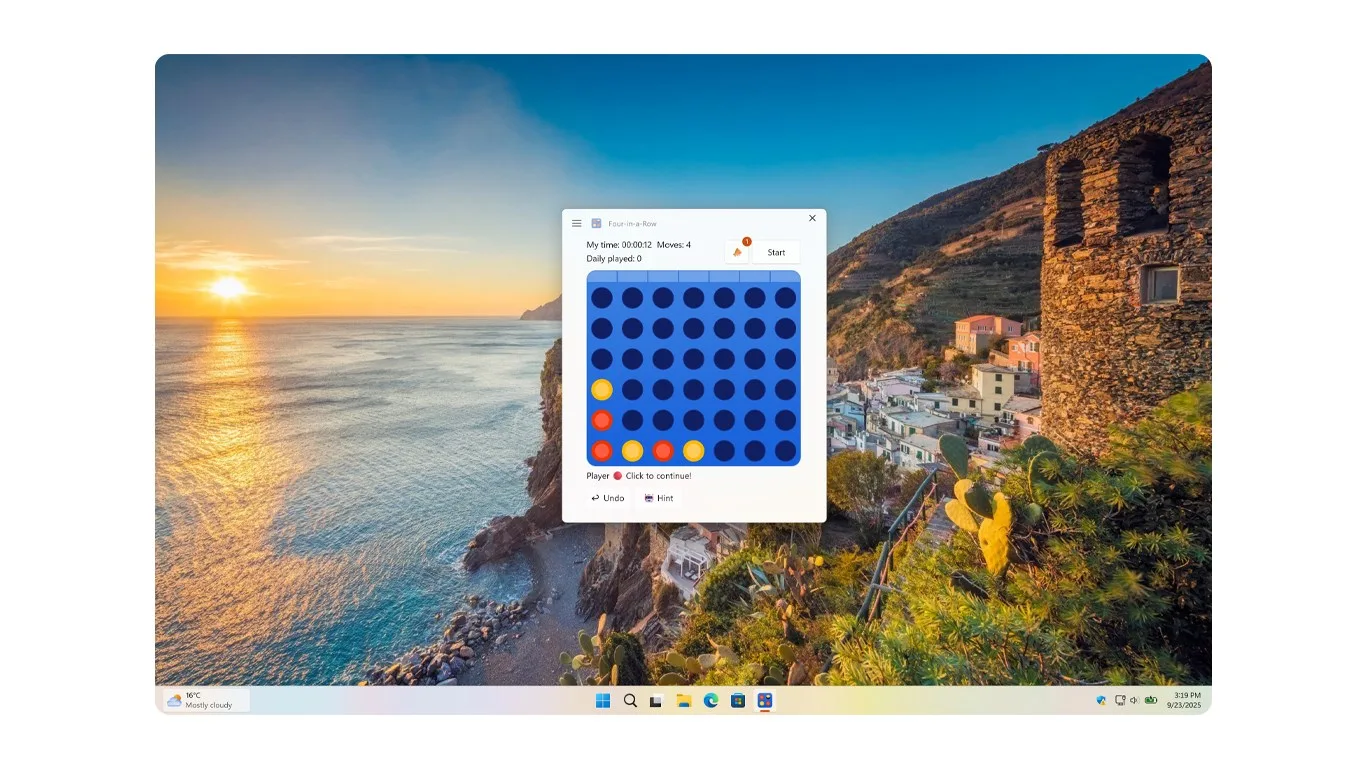Click the 'My time: 00:00:12' text
The image size is (1366, 768).
(x=619, y=245)
